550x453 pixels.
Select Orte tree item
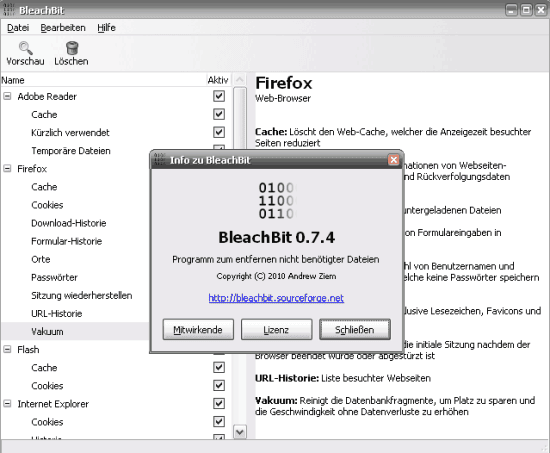[41, 259]
